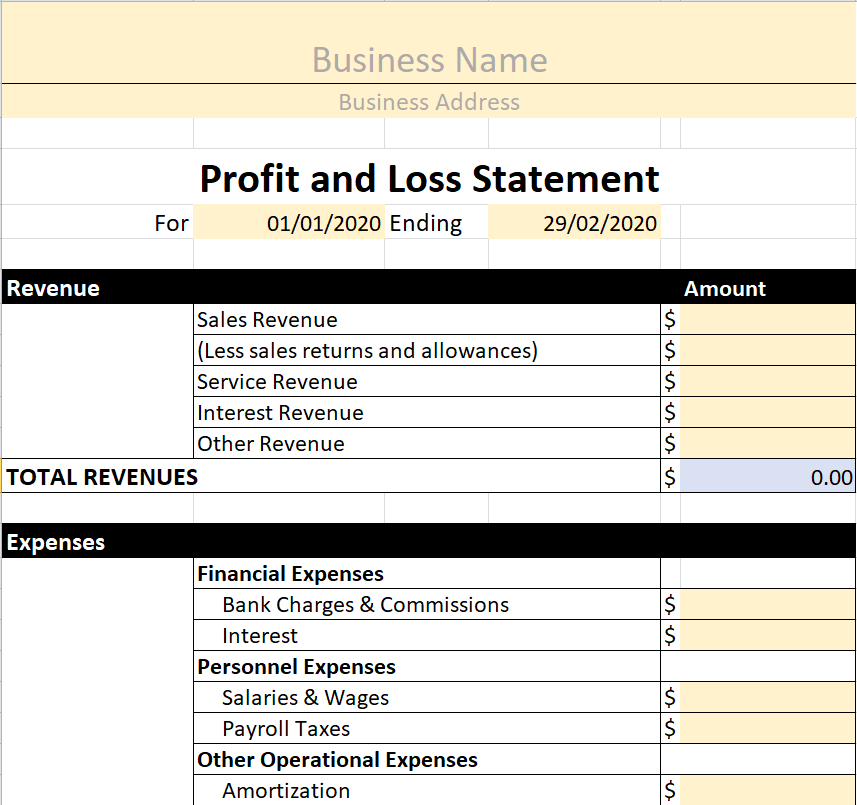Select the Financial Expenses label cell
Screen dimensions: 857x805
click(291, 574)
